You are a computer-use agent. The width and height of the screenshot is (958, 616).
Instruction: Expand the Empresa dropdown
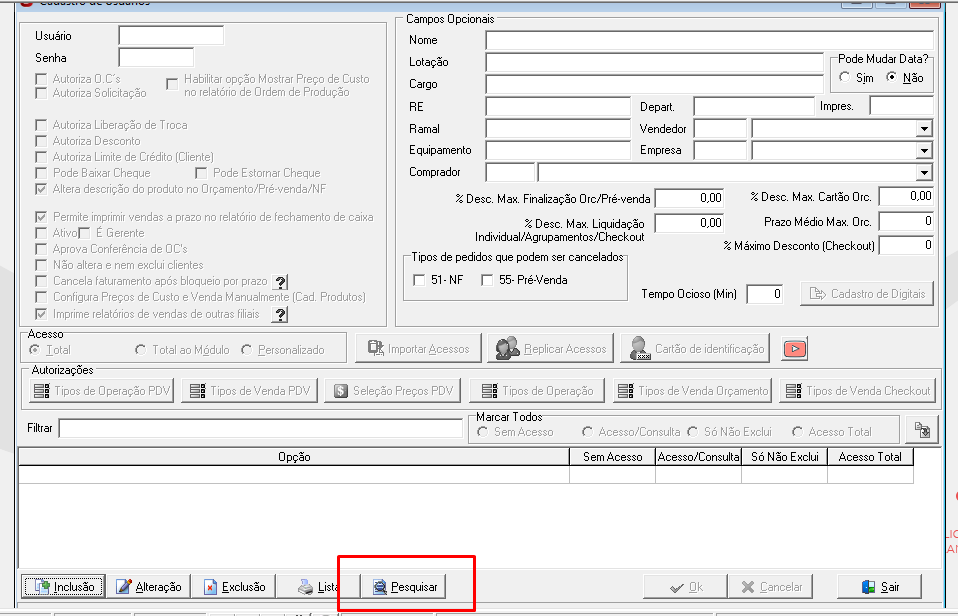[x=924, y=151]
